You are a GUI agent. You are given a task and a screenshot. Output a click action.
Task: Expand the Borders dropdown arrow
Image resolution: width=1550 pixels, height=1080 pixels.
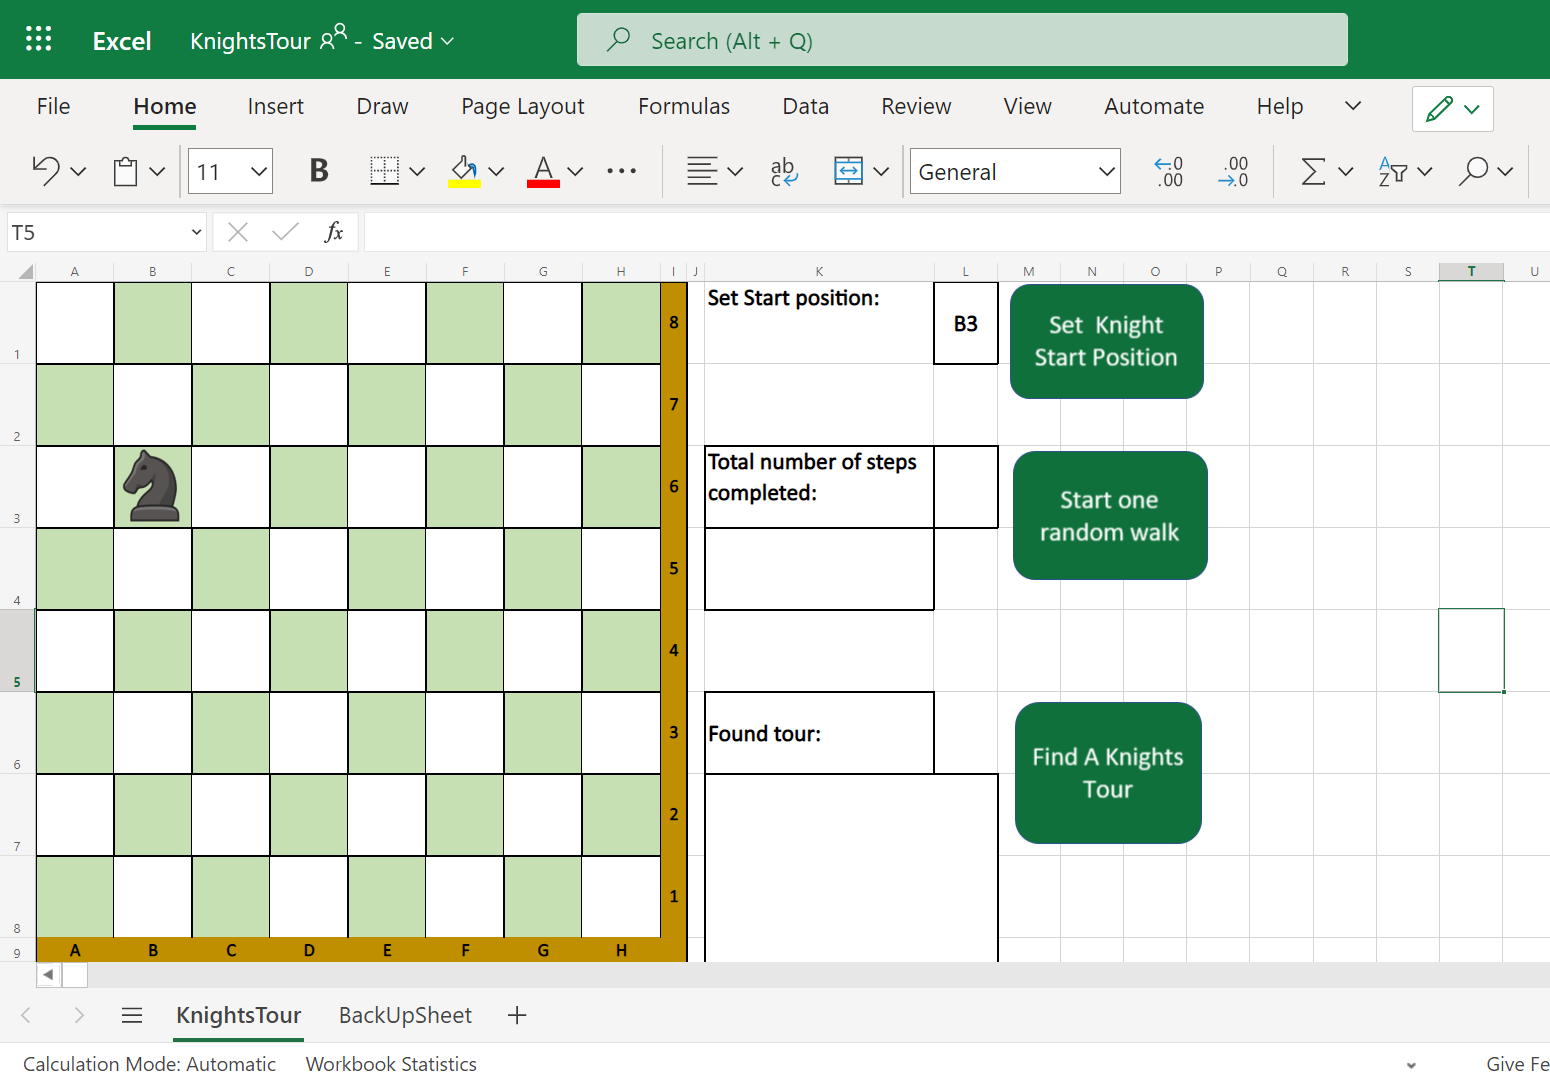pos(418,171)
